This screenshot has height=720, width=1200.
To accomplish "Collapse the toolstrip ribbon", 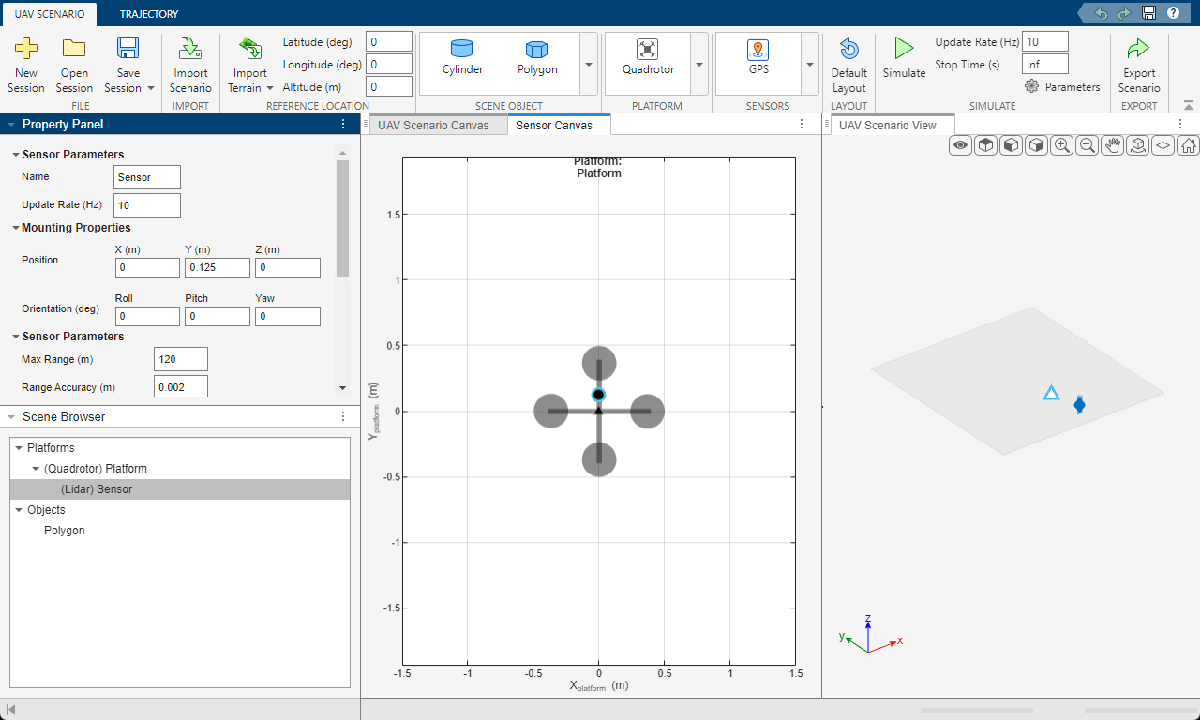I will pyautogui.click(x=1188, y=104).
